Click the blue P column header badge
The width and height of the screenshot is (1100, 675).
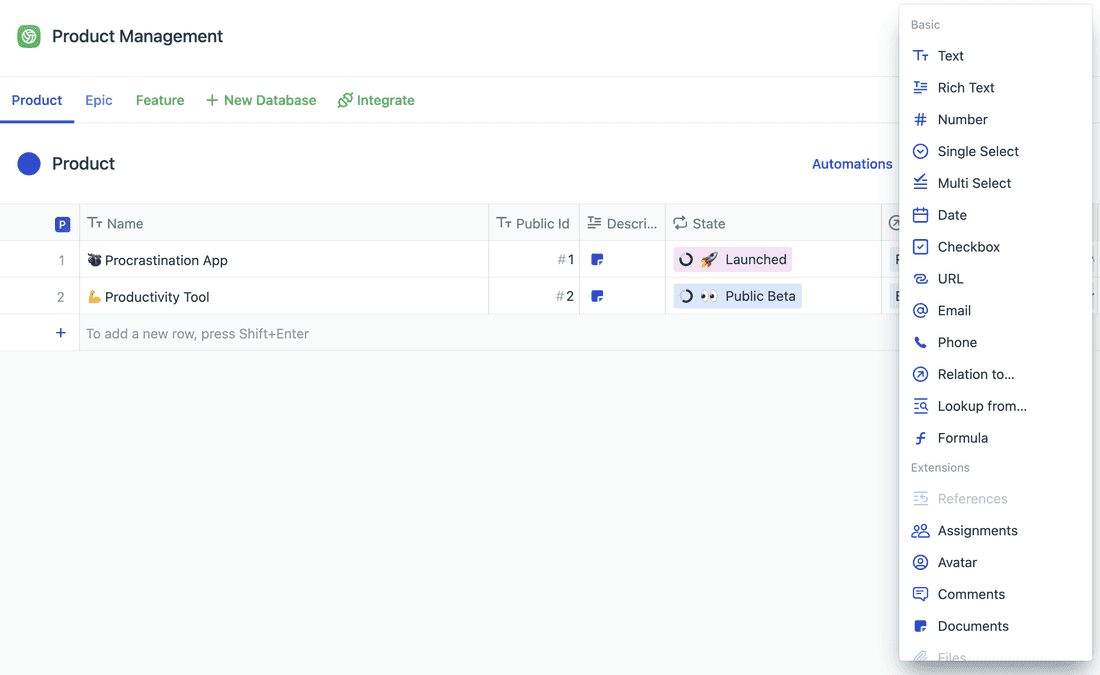pos(62,224)
